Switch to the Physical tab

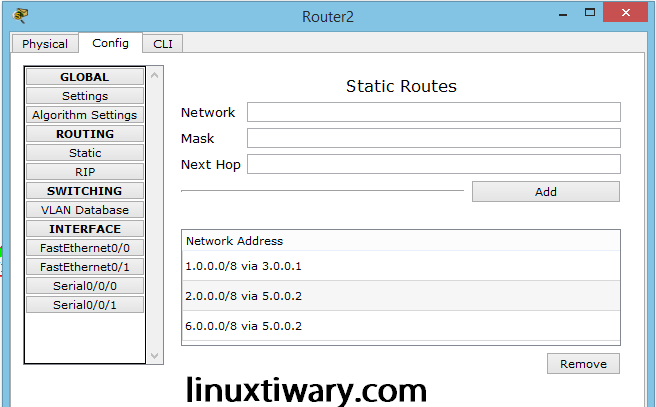point(45,44)
